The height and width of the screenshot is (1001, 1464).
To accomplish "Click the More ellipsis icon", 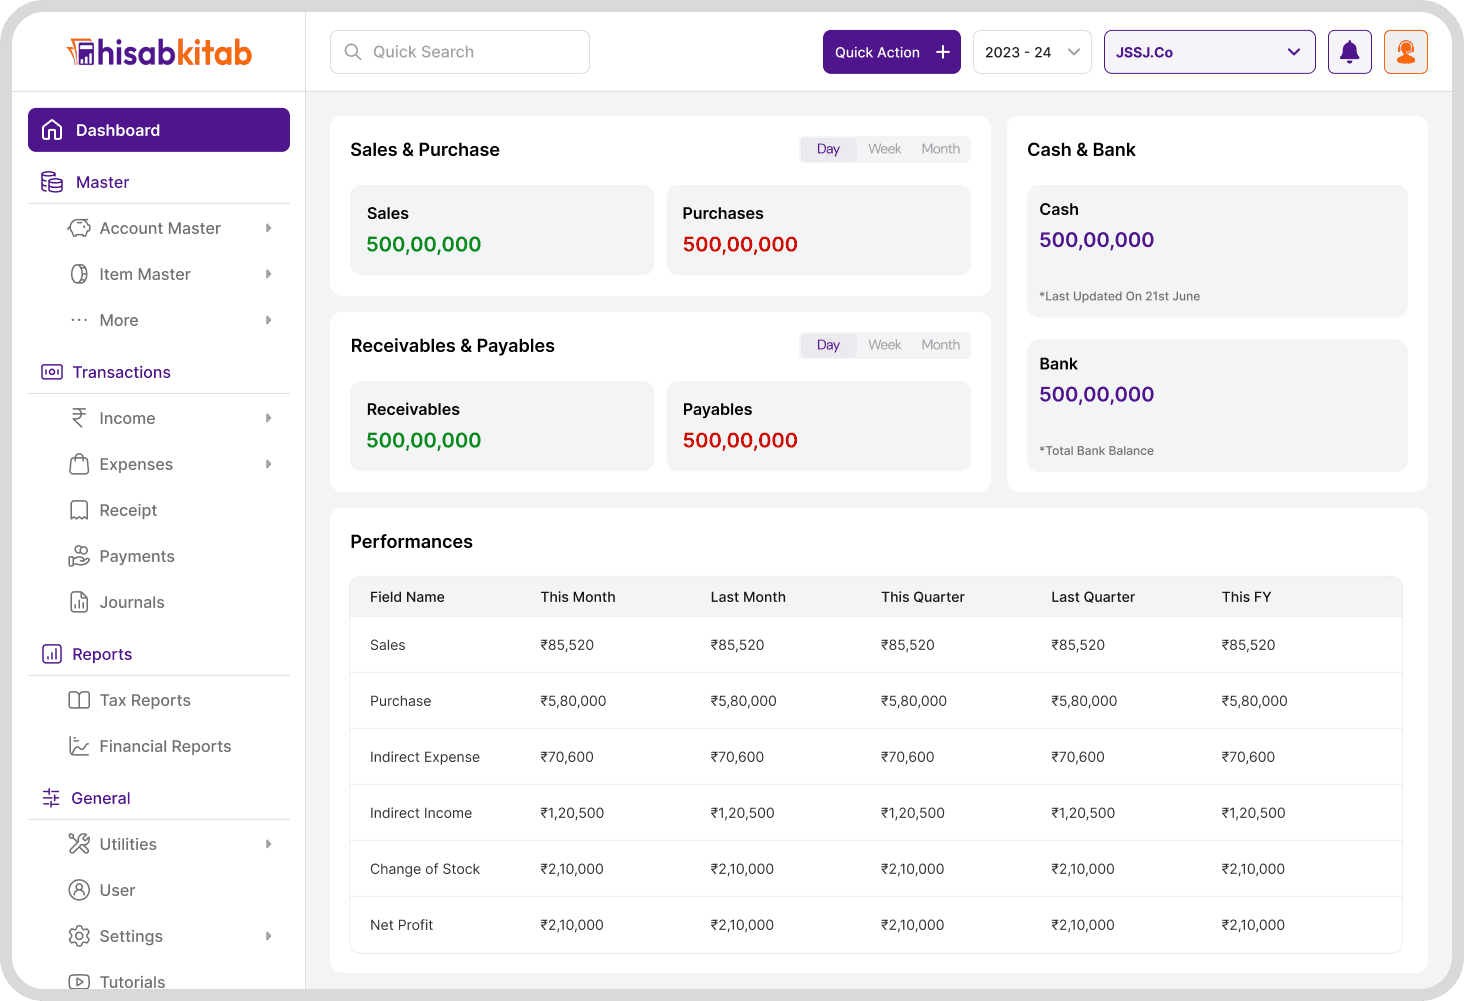I will coord(79,320).
